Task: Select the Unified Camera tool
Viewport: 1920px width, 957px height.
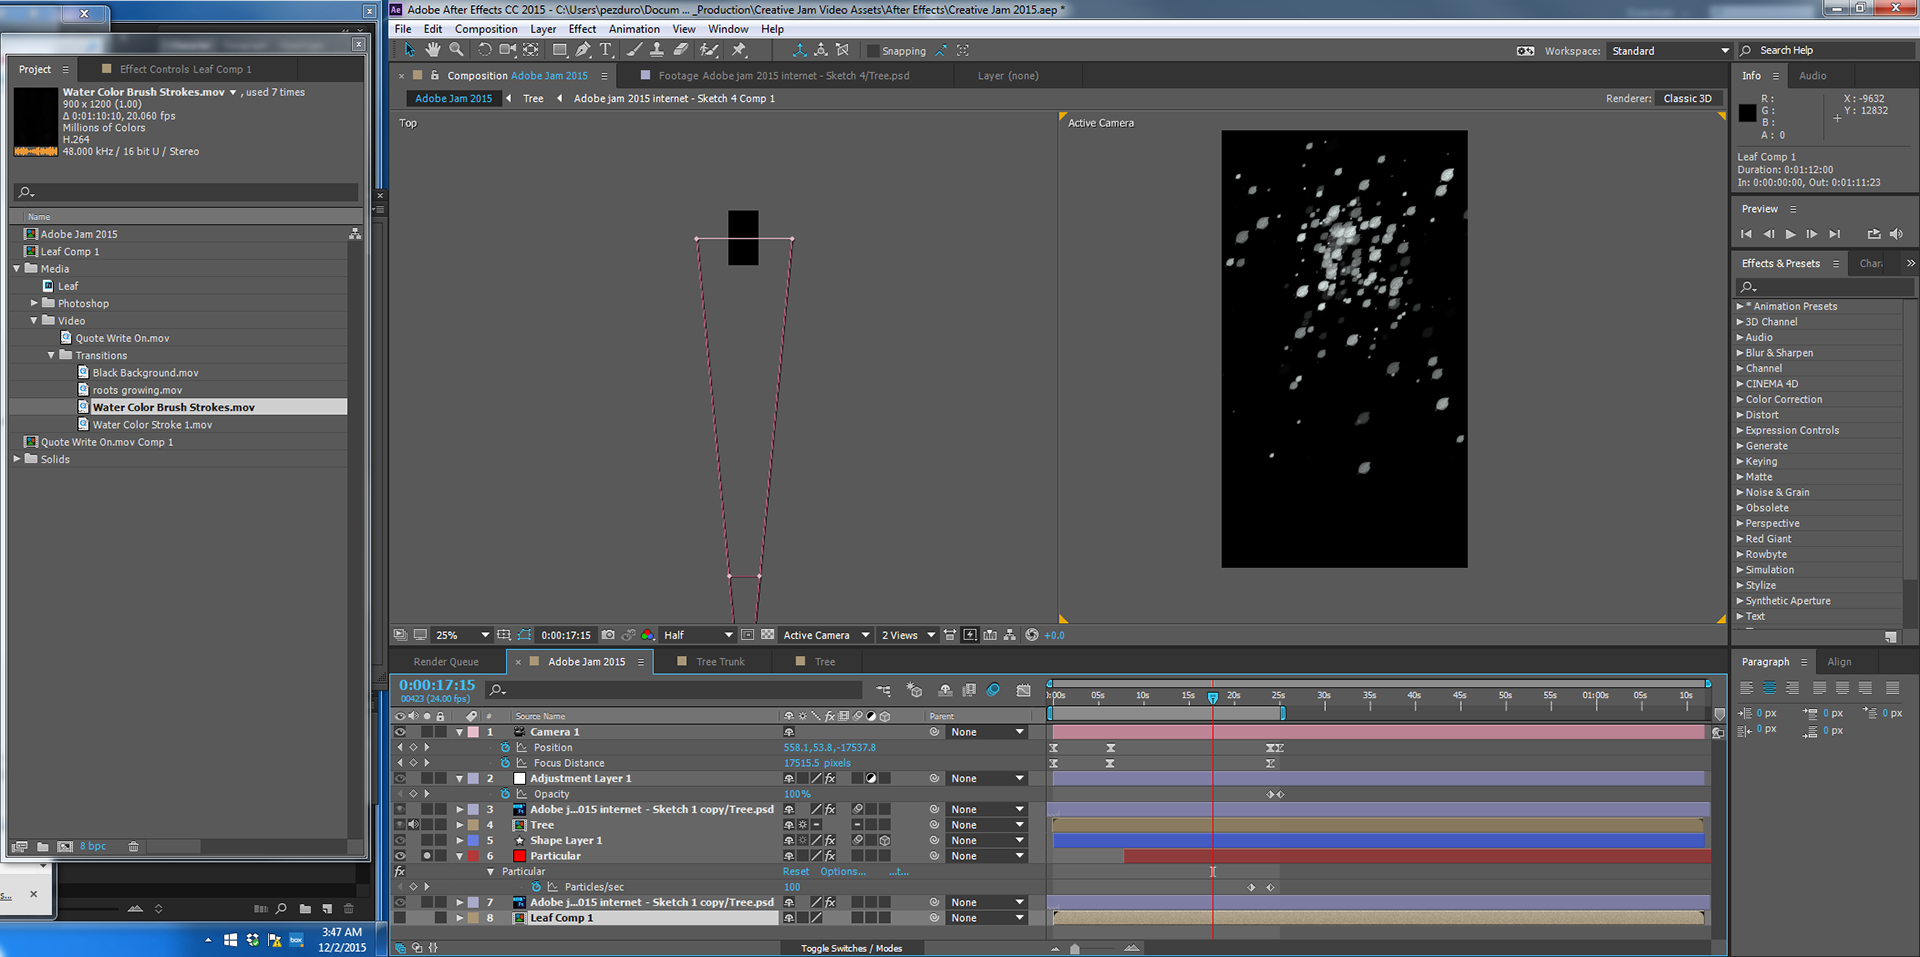Action: click(x=508, y=50)
